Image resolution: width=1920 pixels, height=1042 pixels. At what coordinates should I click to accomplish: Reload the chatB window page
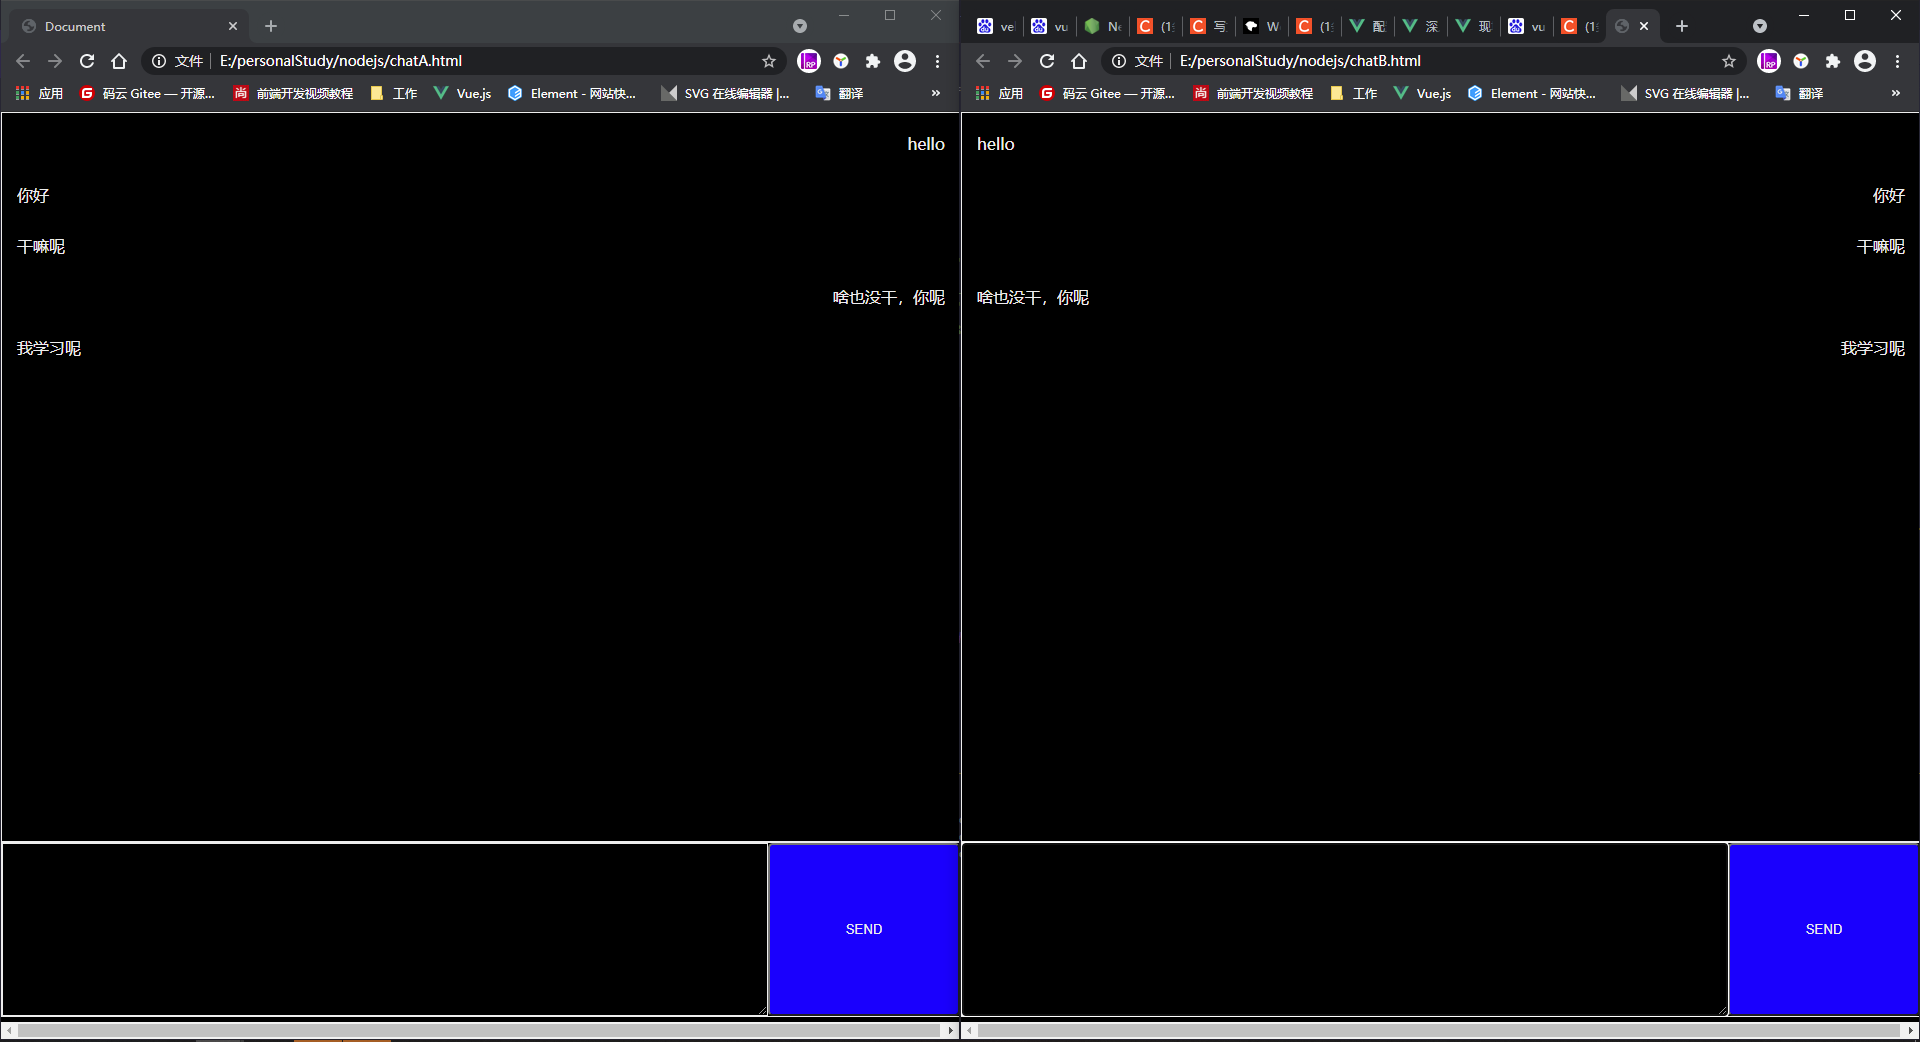point(1047,61)
